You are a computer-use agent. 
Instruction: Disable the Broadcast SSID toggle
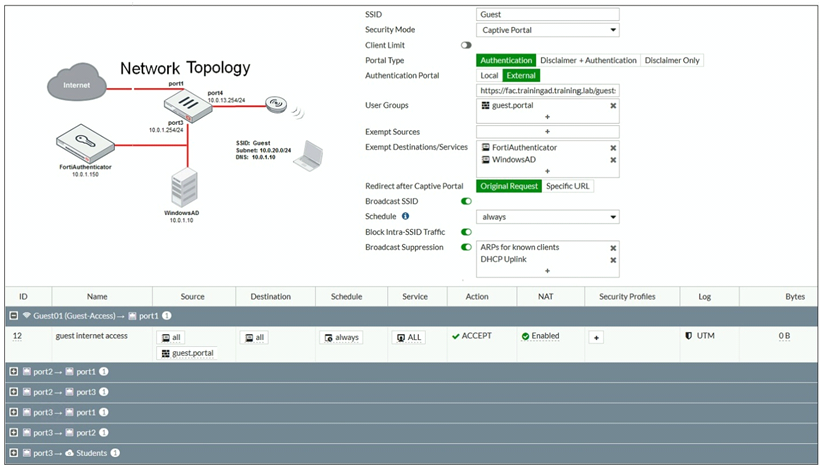click(466, 202)
